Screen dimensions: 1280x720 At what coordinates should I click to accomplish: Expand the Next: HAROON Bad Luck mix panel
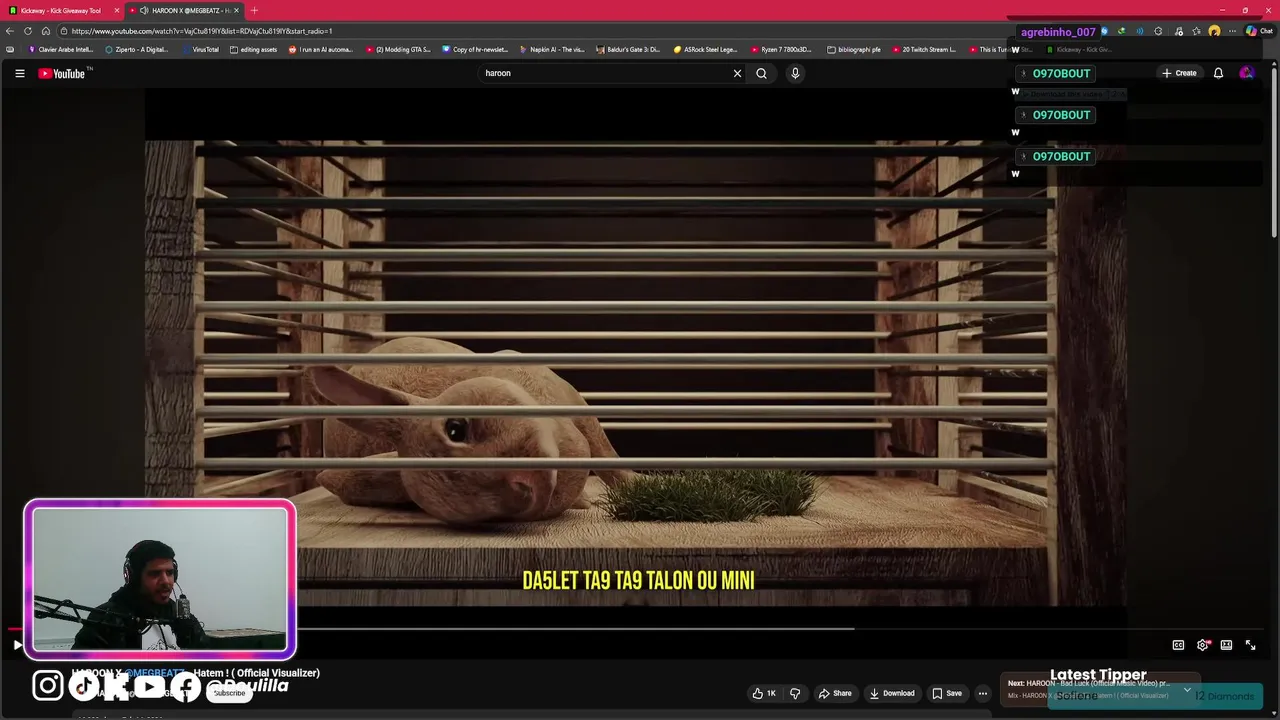1187,689
